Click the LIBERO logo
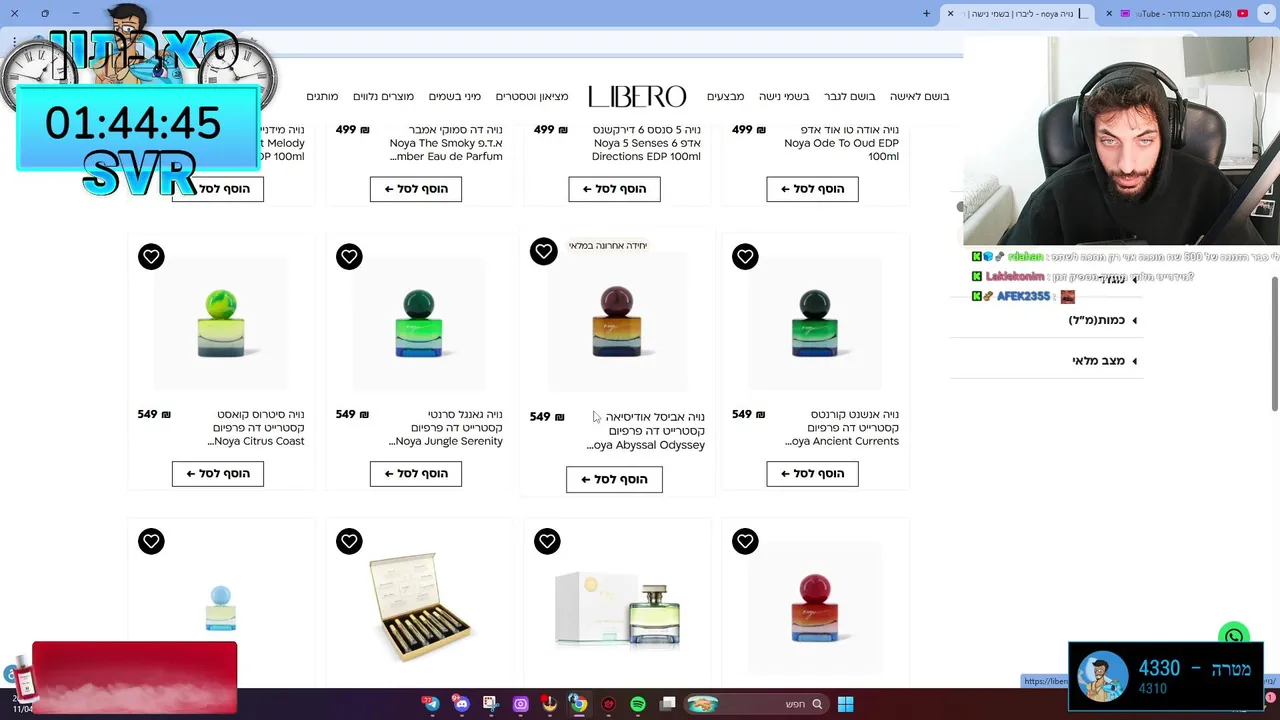 click(637, 96)
